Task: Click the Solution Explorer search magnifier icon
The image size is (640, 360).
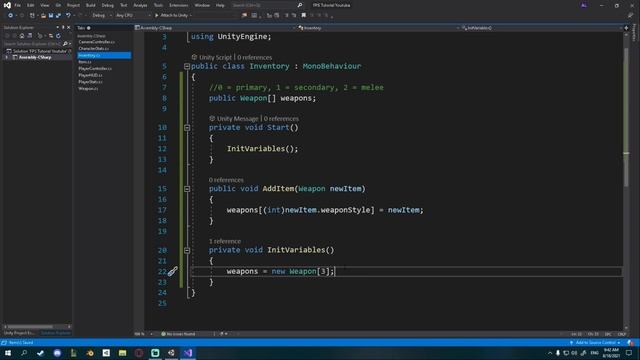Action: pos(64,44)
